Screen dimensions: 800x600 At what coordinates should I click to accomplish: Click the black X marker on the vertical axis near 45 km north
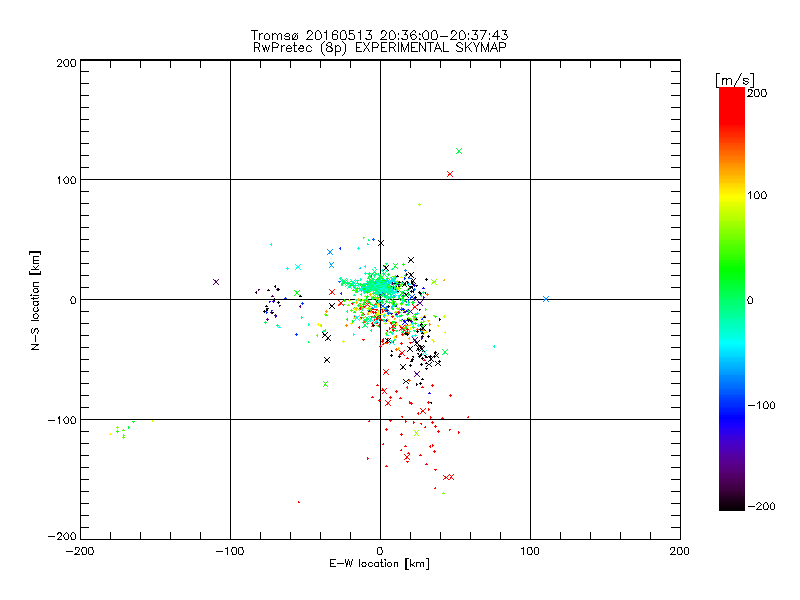pos(381,243)
